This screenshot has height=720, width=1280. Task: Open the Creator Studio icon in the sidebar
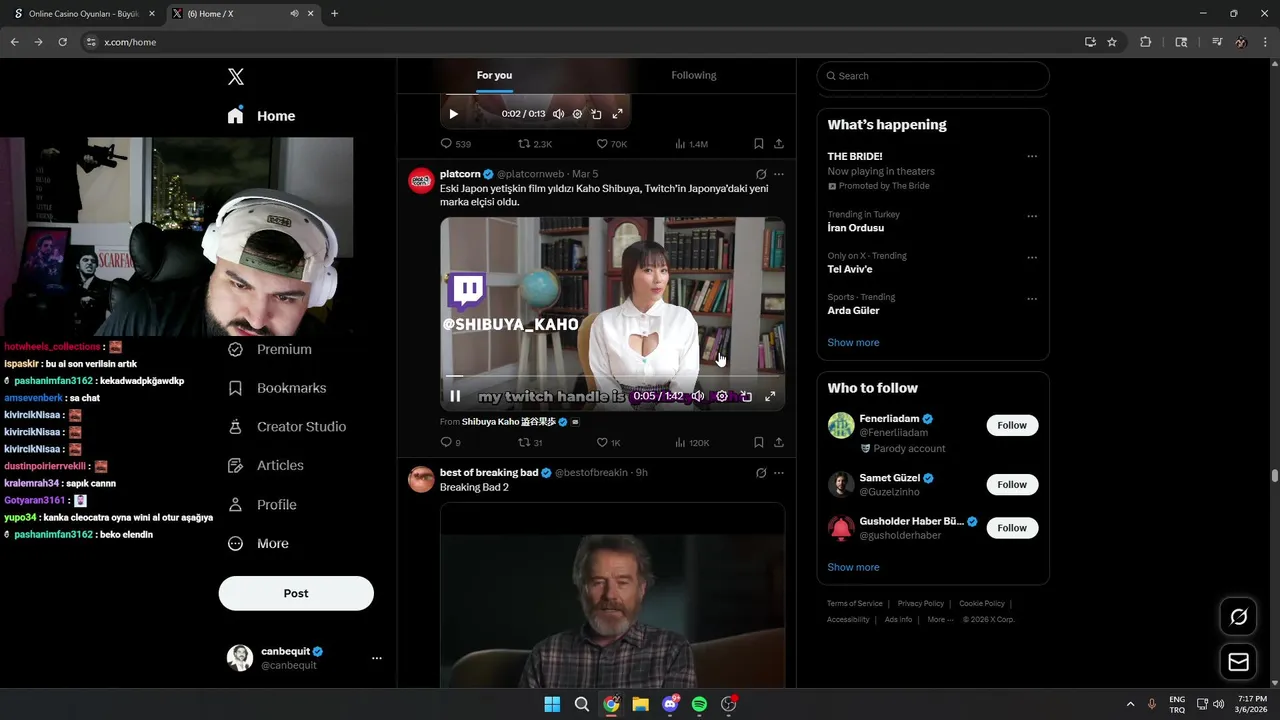click(236, 427)
